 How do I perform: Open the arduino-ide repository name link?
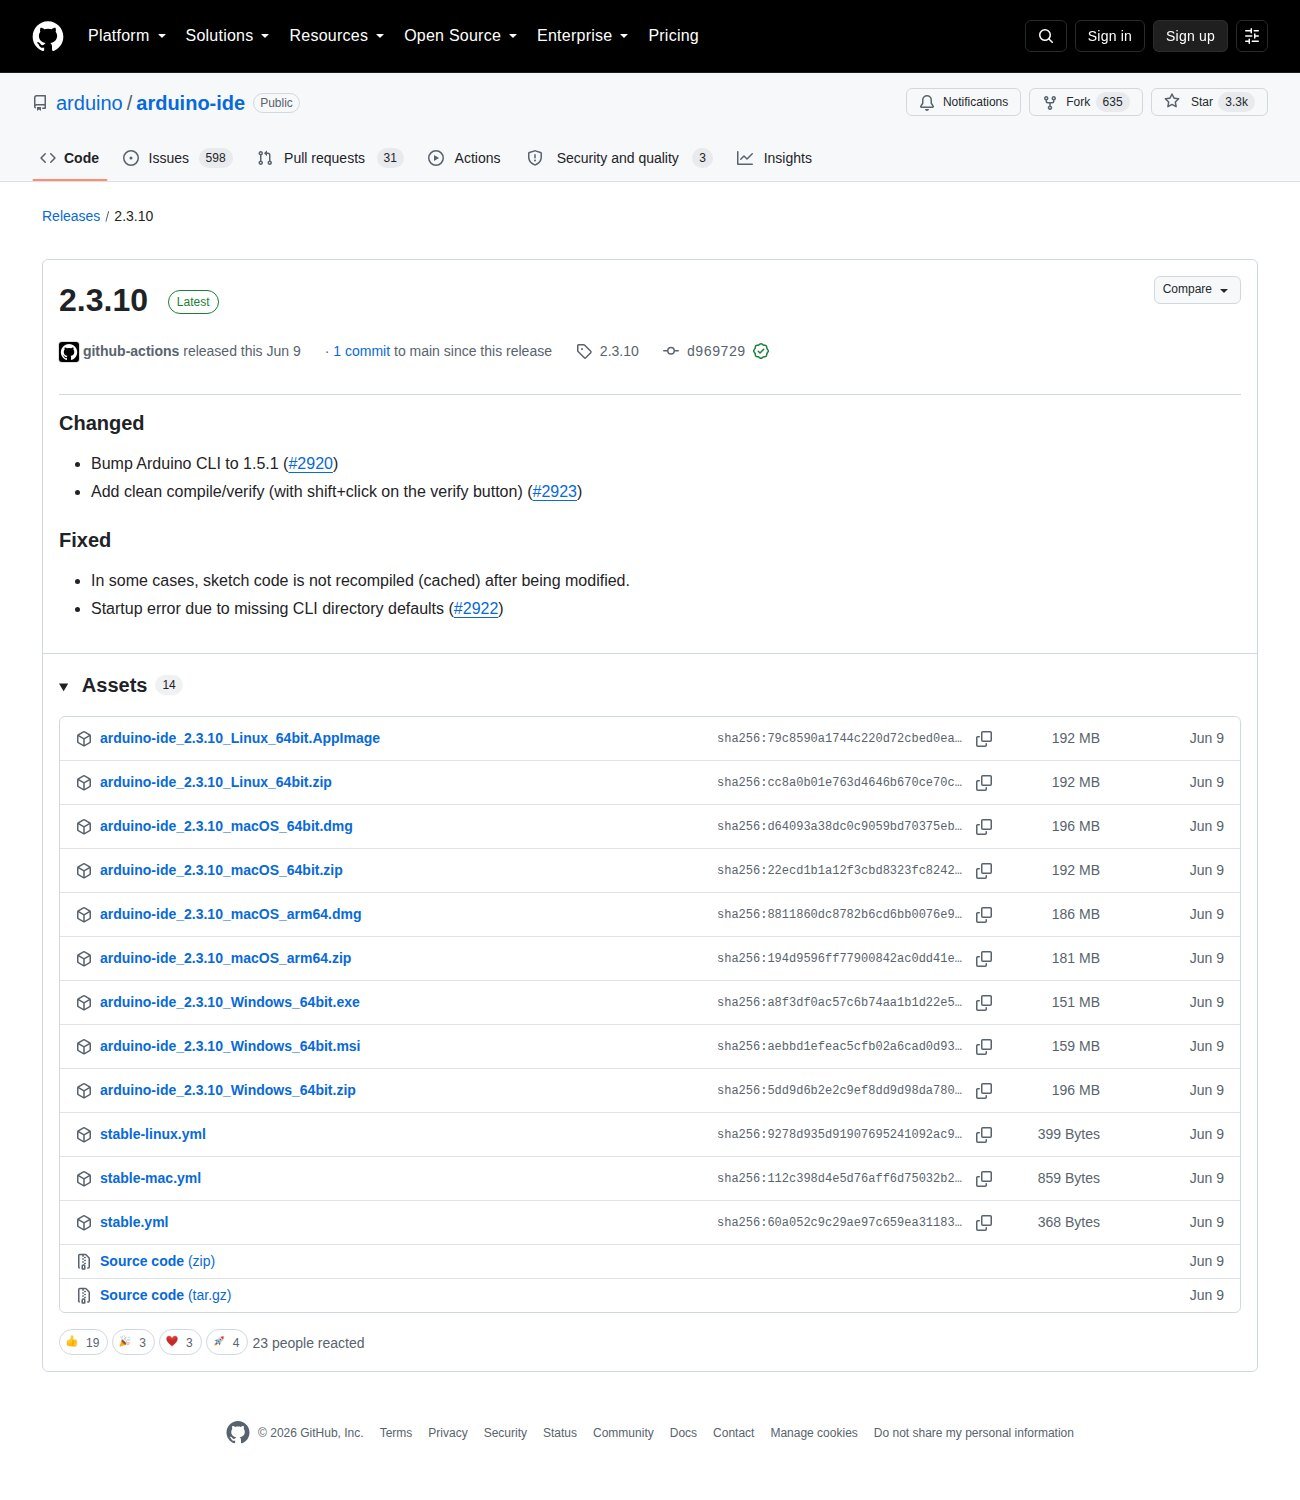(190, 103)
